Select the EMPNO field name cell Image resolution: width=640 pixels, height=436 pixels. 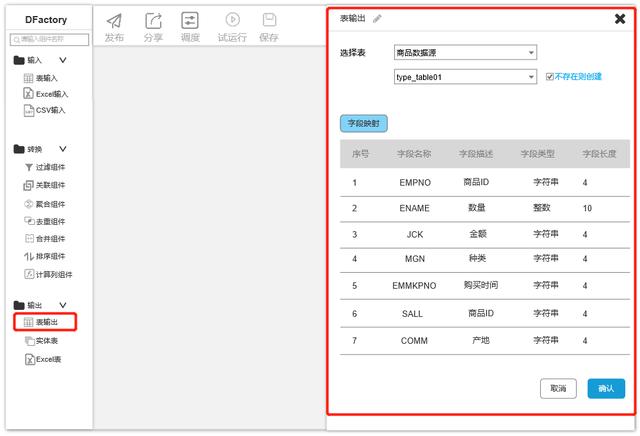[415, 182]
